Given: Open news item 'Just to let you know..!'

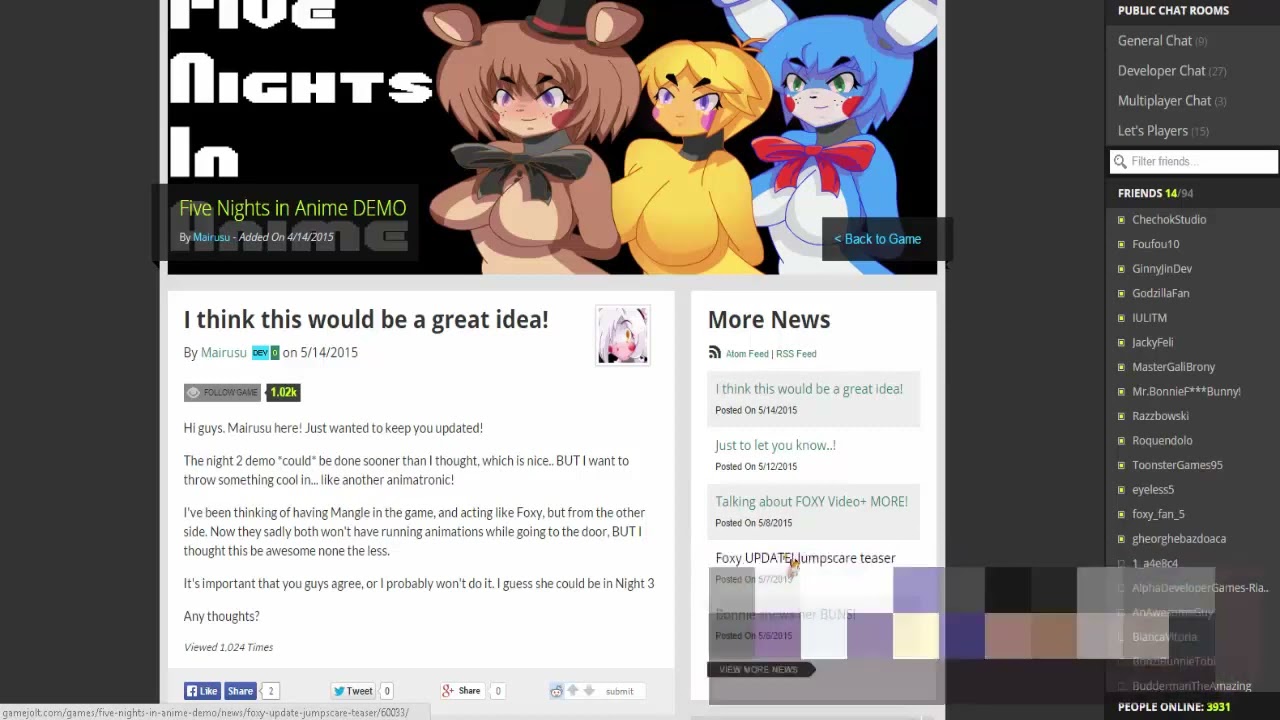Looking at the screenshot, I should click(x=775, y=445).
